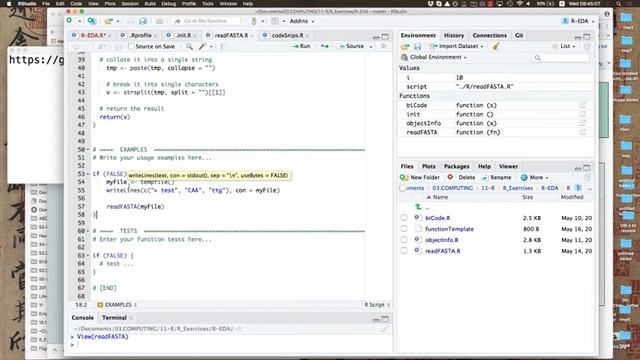Collapse the TESTS section fold at line 60

click(x=88, y=231)
